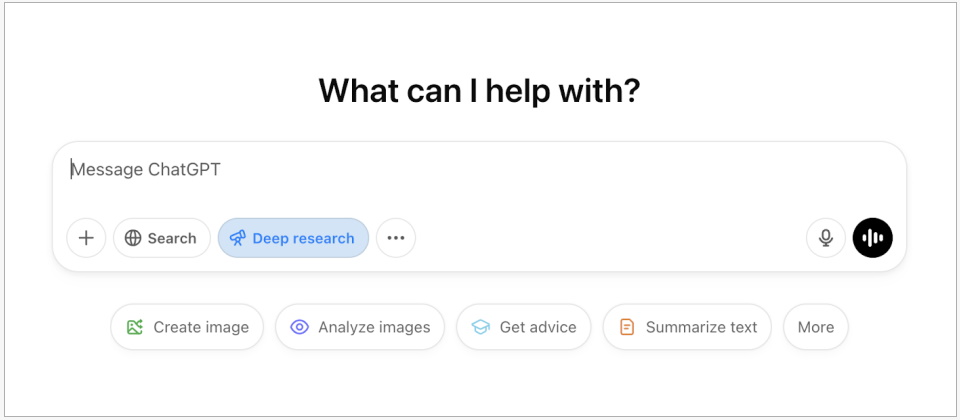The image size is (960, 420).
Task: Launch voice mode with the black waveform button
Action: pyautogui.click(x=872, y=238)
